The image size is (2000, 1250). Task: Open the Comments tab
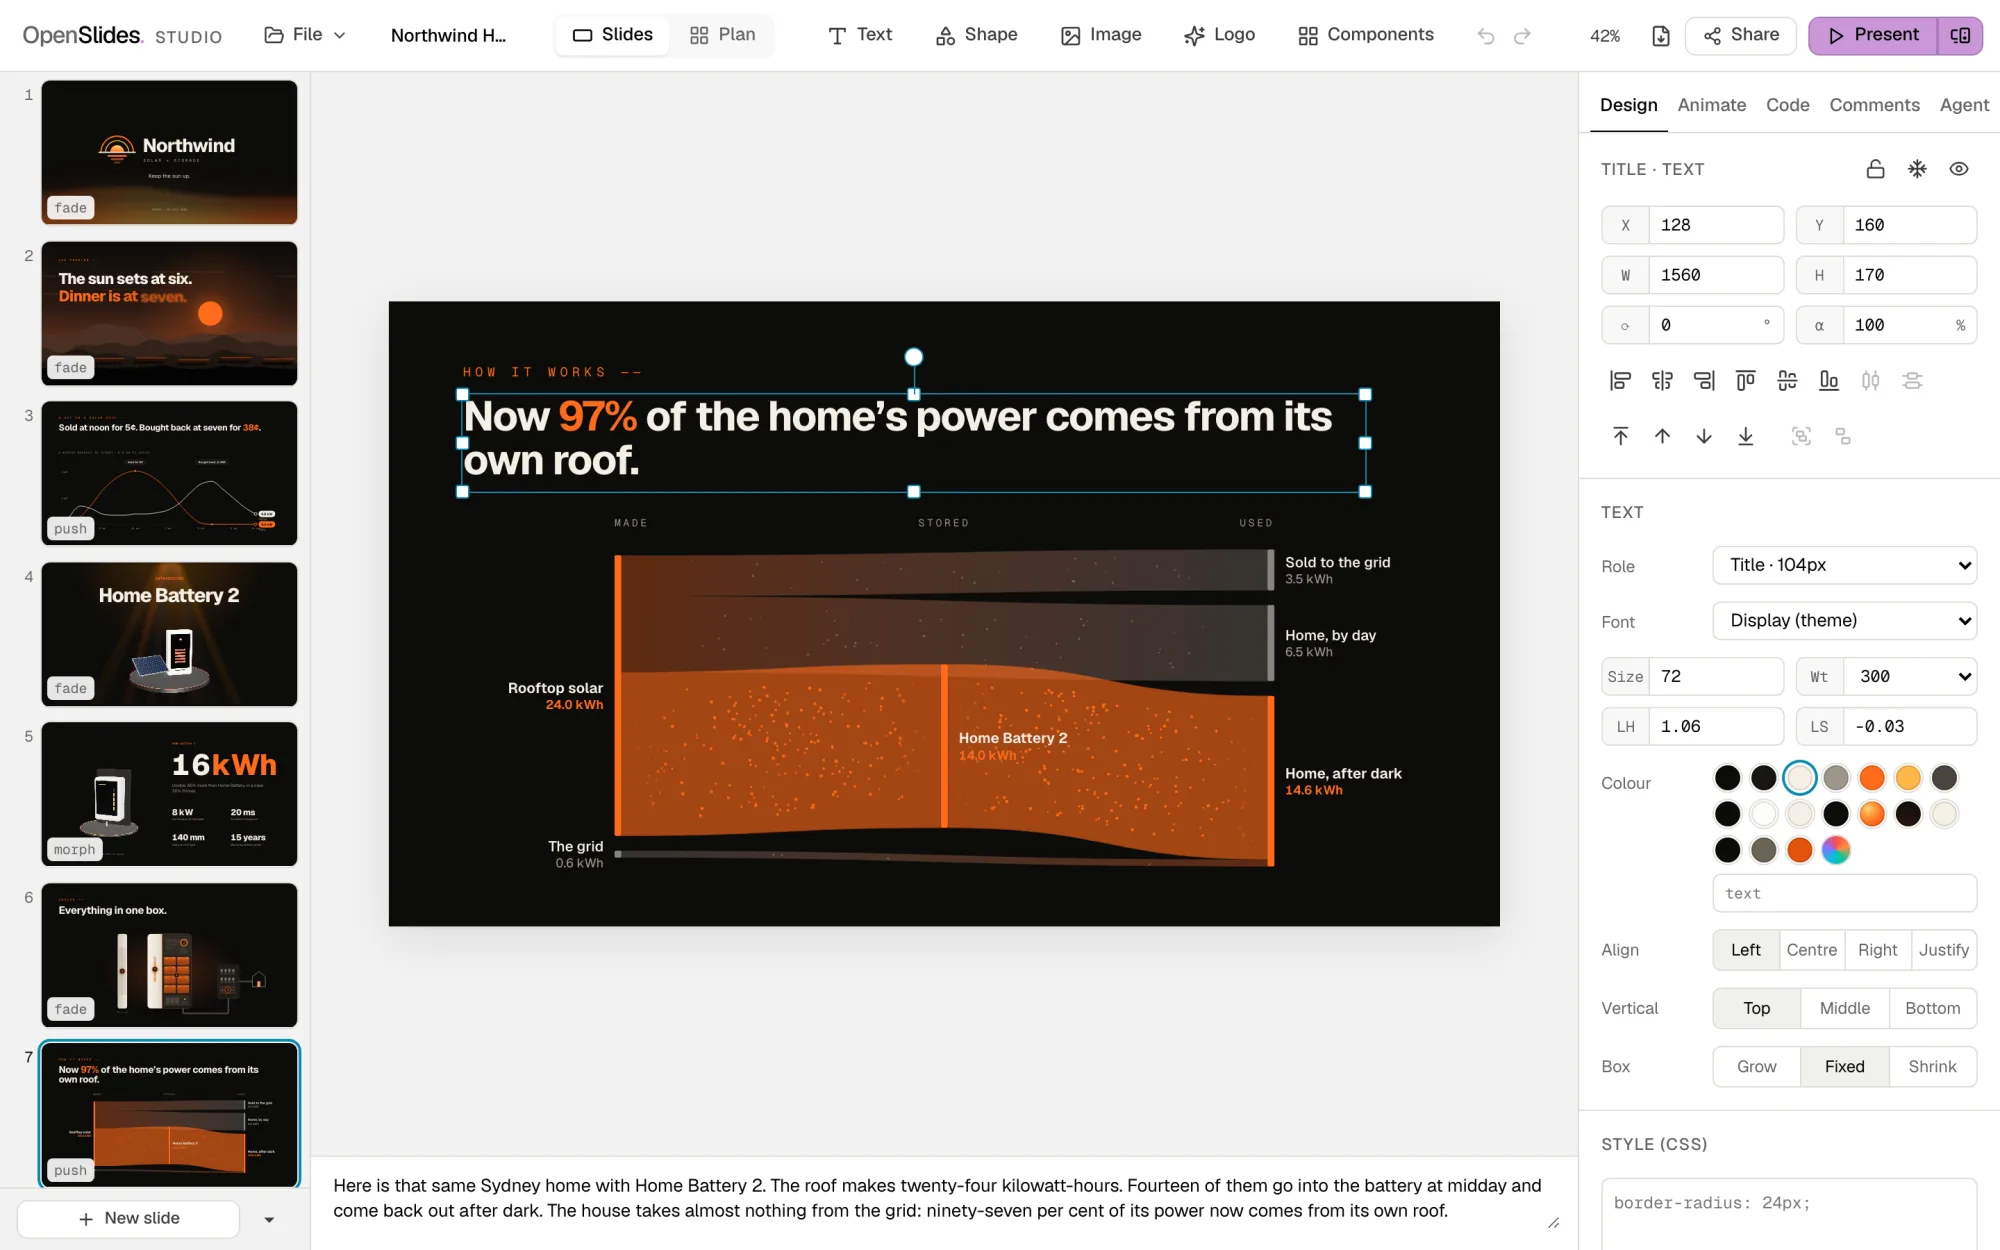(x=1874, y=105)
